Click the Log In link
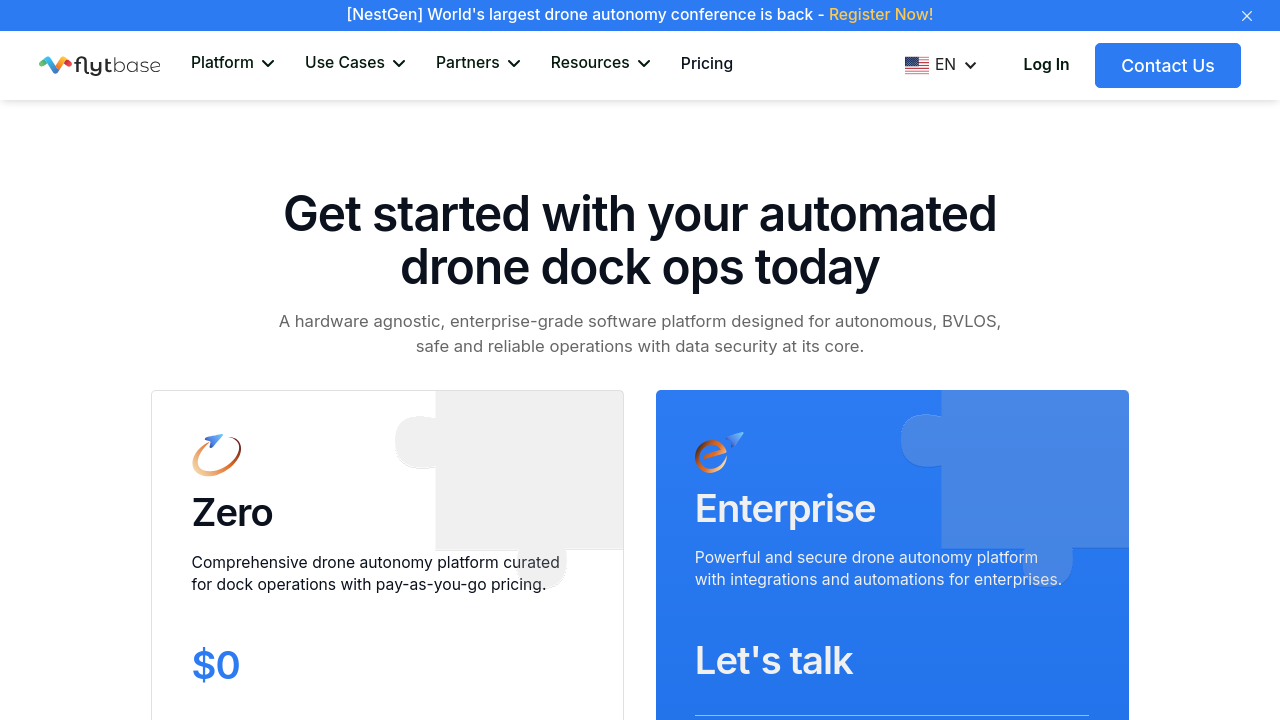Image resolution: width=1280 pixels, height=720 pixels. [x=1046, y=65]
